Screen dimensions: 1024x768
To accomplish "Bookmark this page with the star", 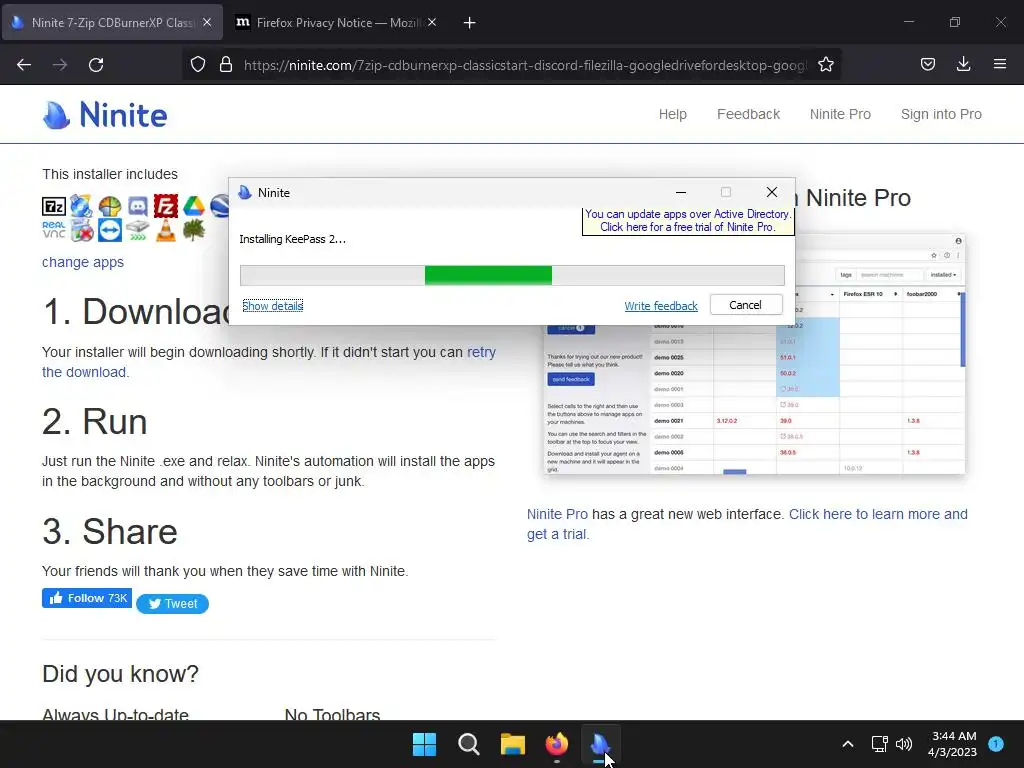I will tap(825, 65).
